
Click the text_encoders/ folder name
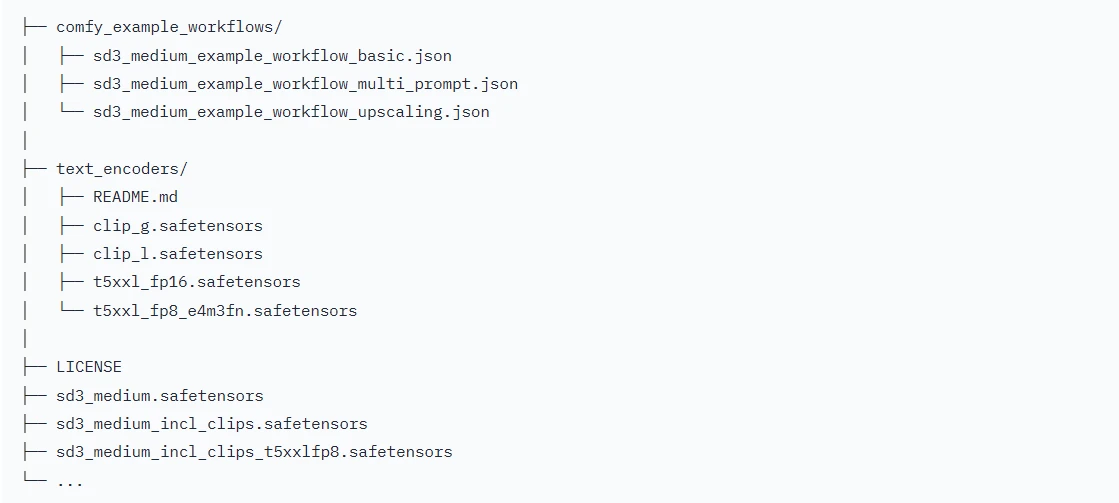pyautogui.click(x=122, y=169)
